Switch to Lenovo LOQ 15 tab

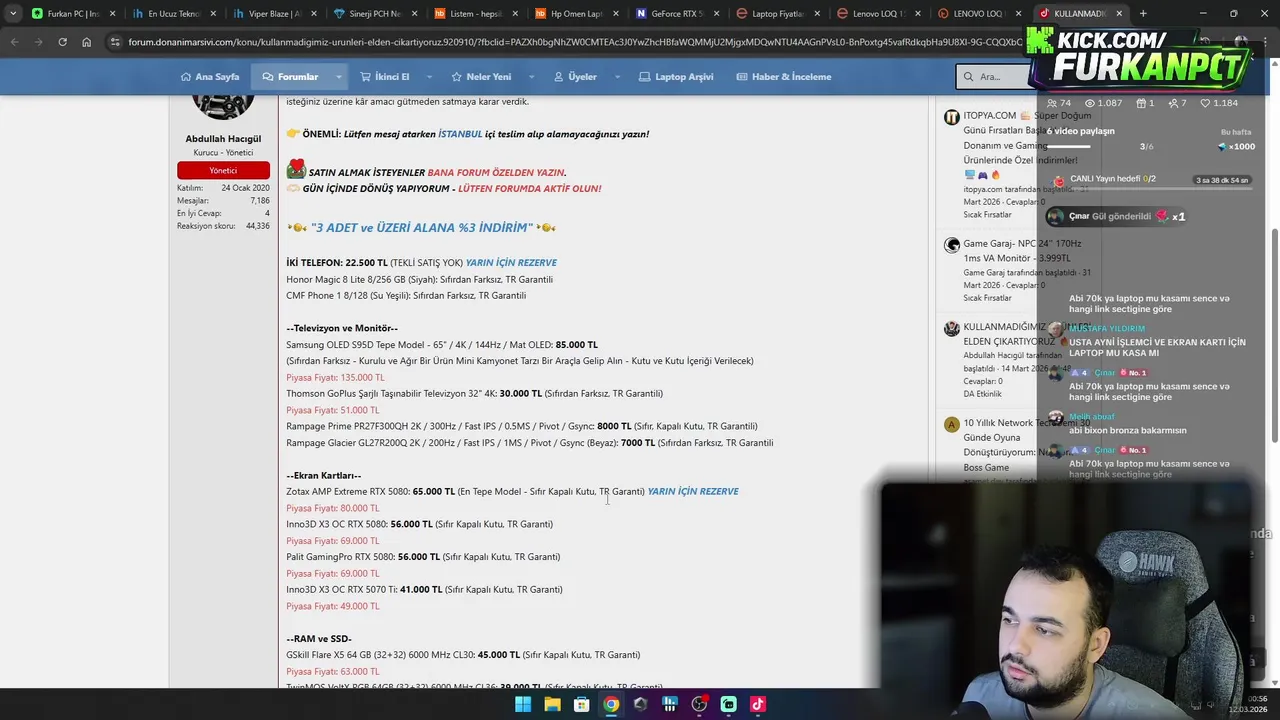pyautogui.click(x=878, y=14)
